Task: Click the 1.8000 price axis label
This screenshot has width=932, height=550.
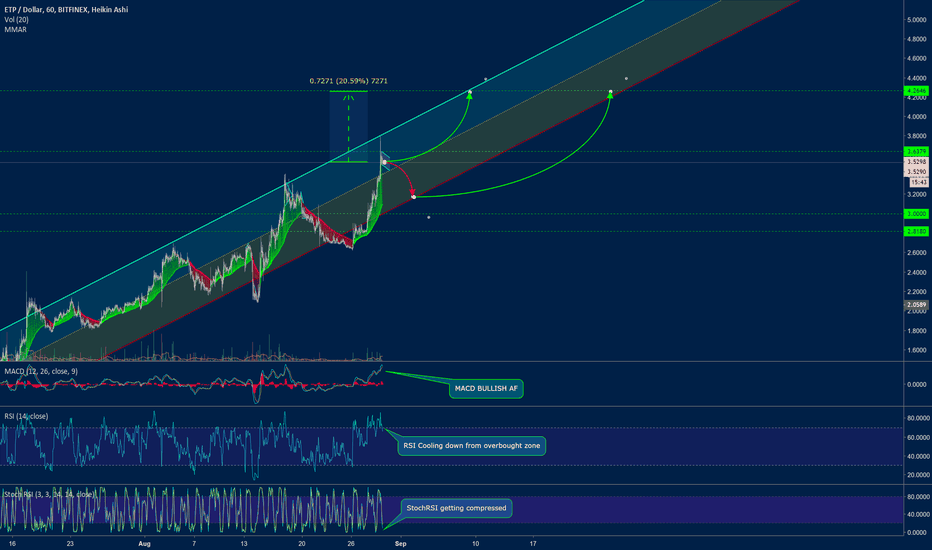Action: 917,331
